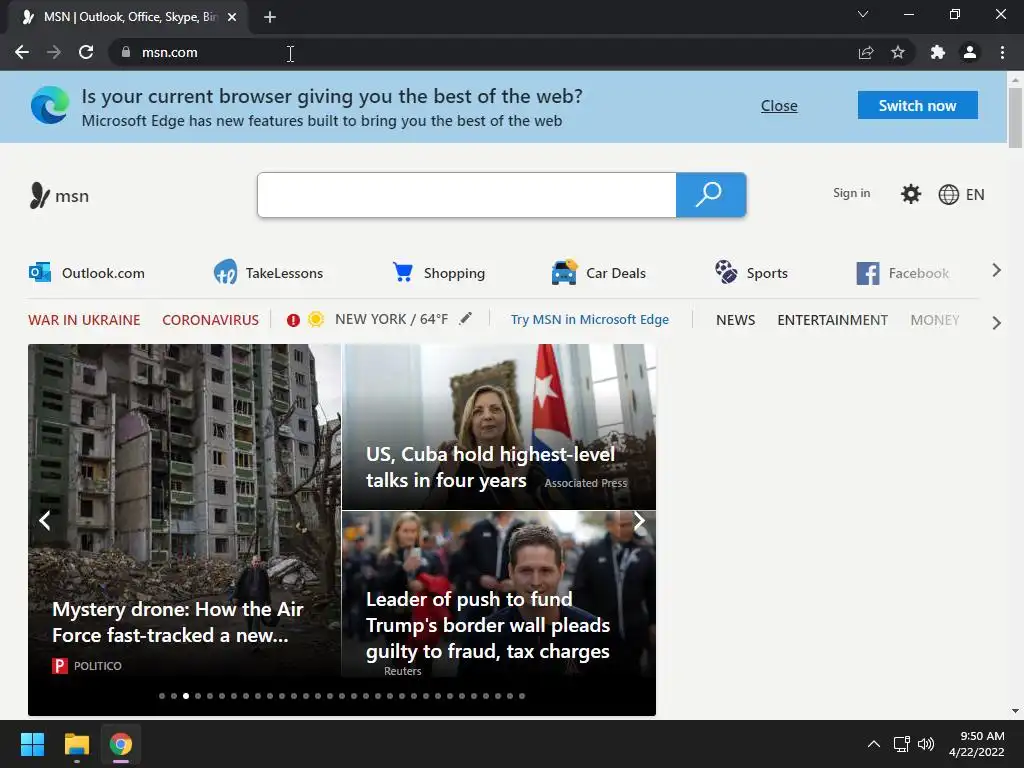Open the Windows Start menu
Screen dimensions: 1024x768
[x=32, y=744]
